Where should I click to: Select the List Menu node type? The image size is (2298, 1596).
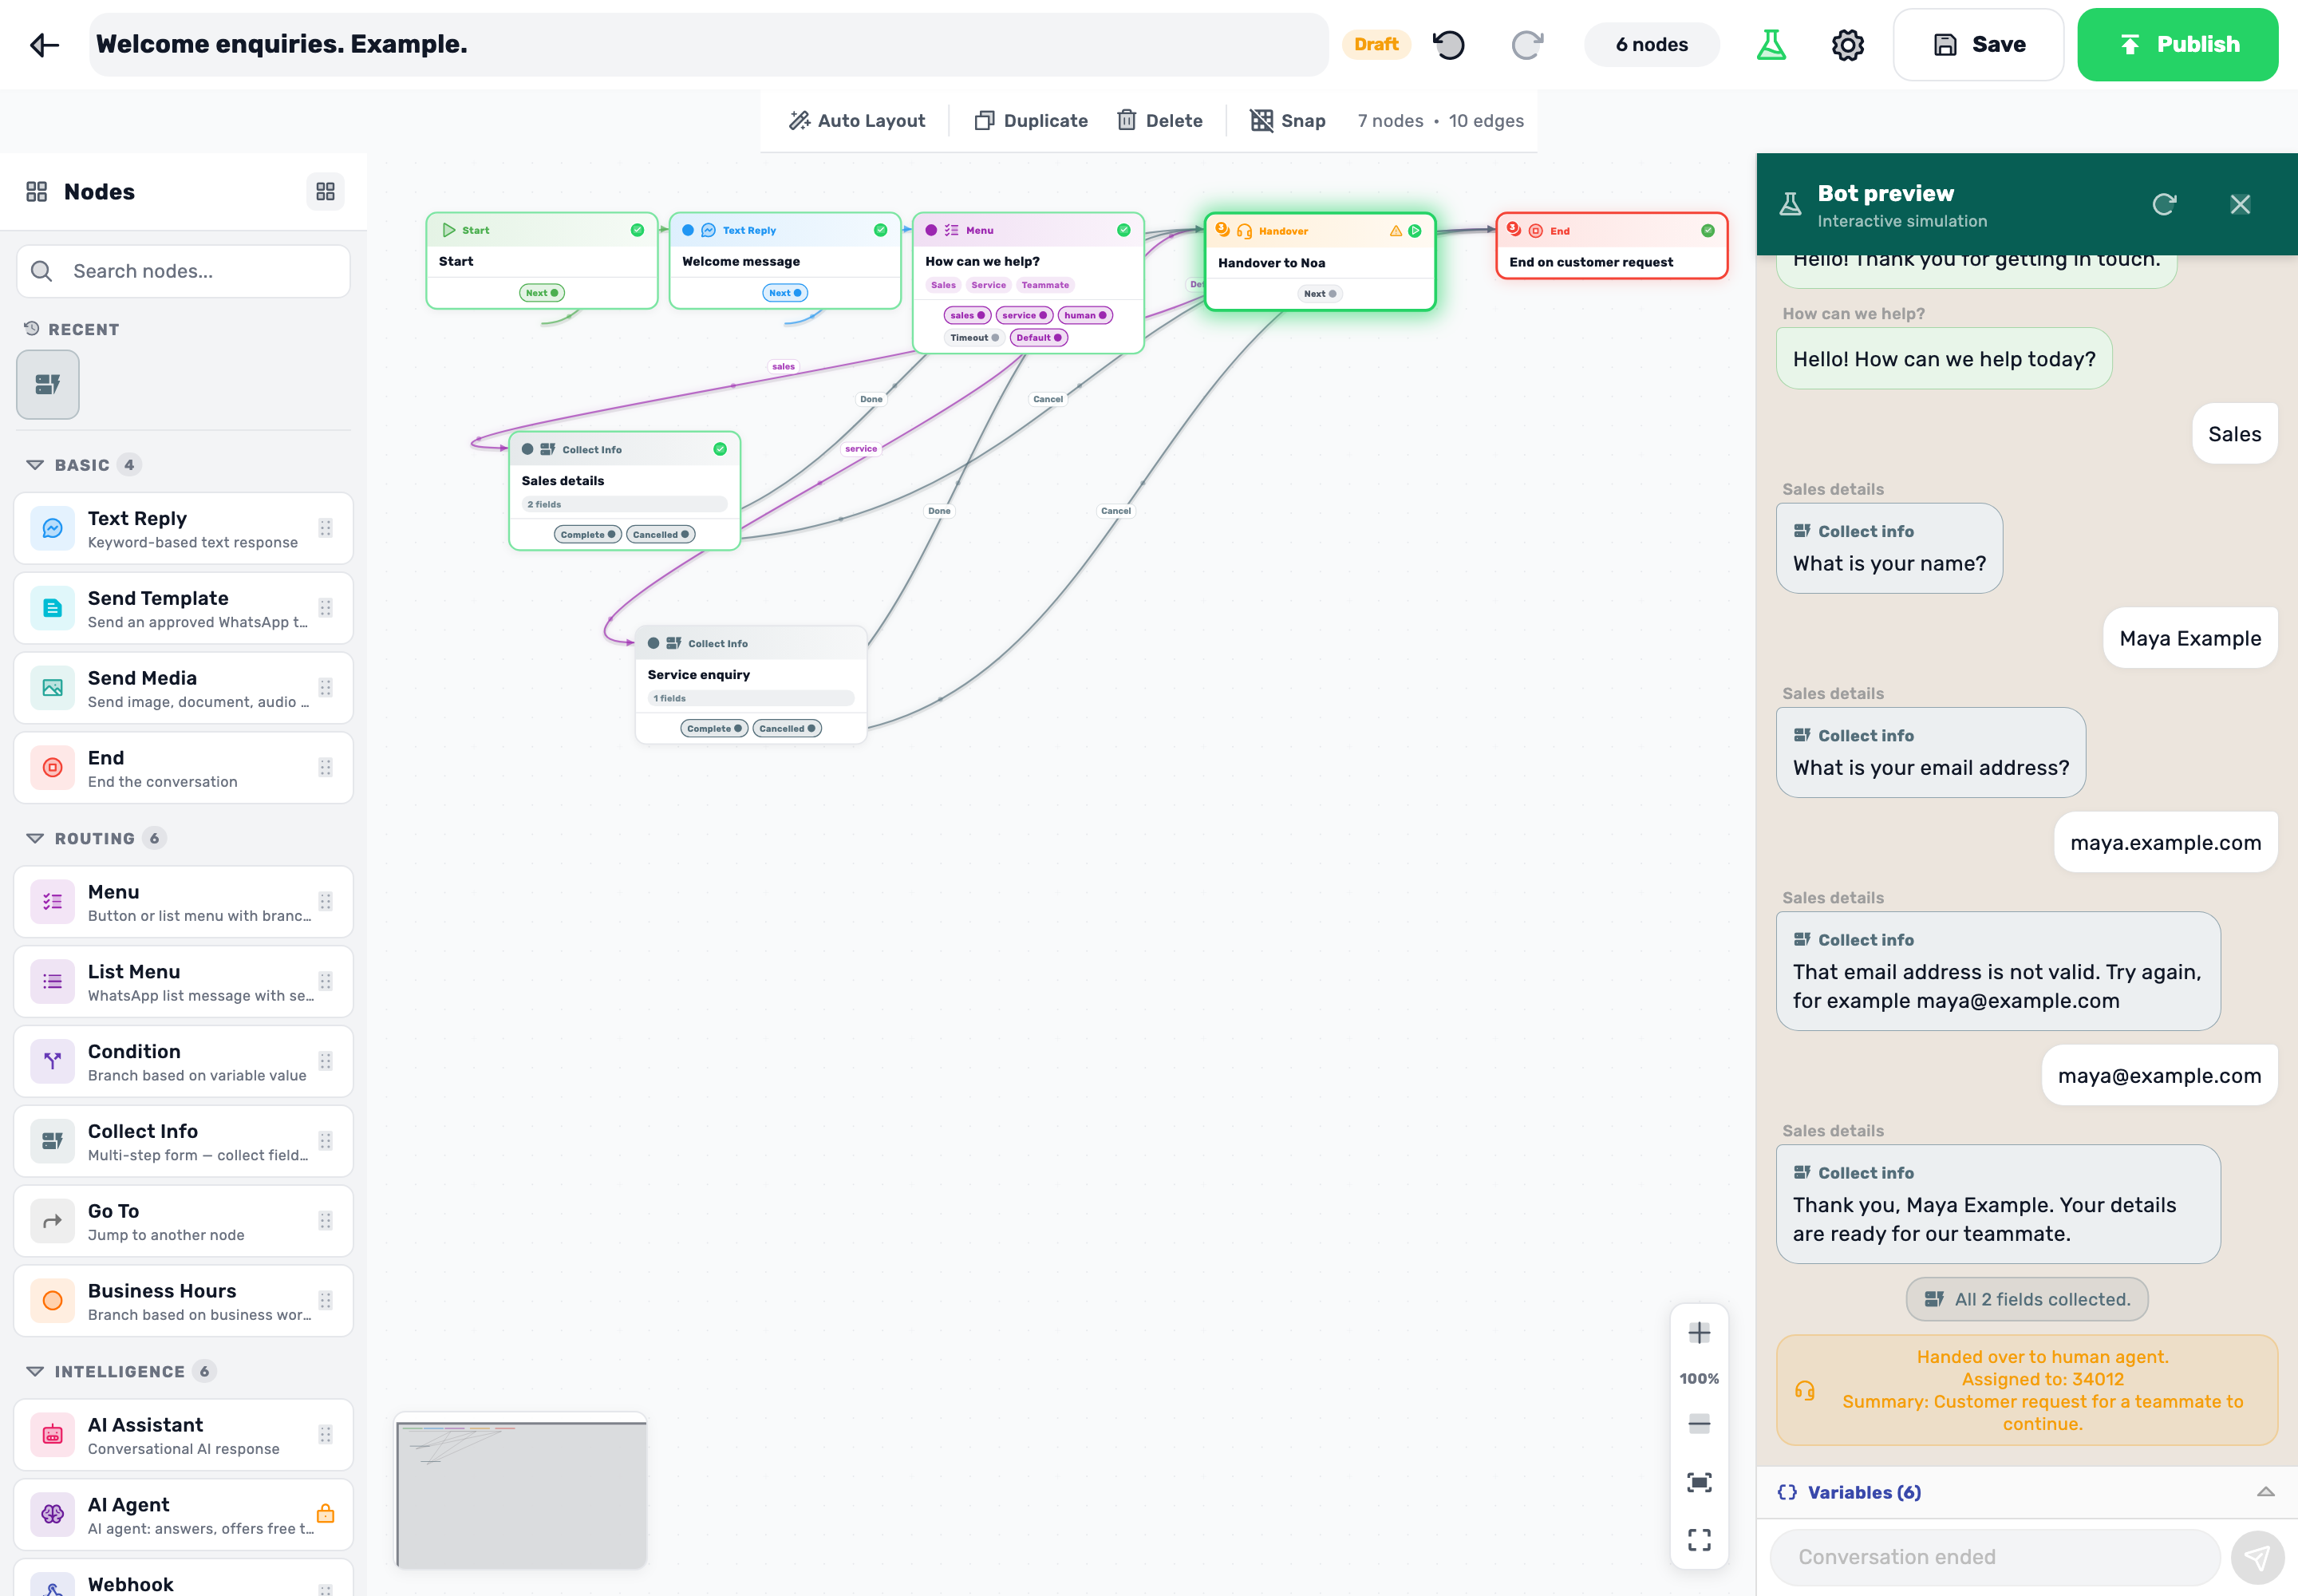[184, 982]
